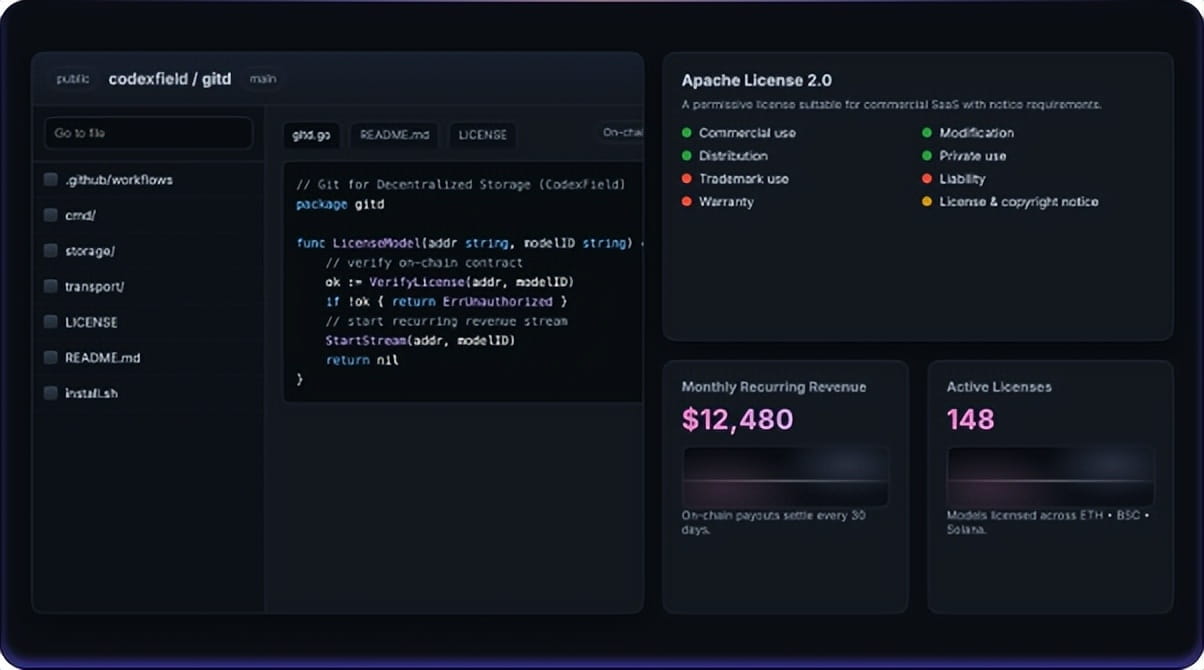1204x670 pixels.
Task: Click the Apache License 2.0 heading
Action: pyautogui.click(x=756, y=80)
